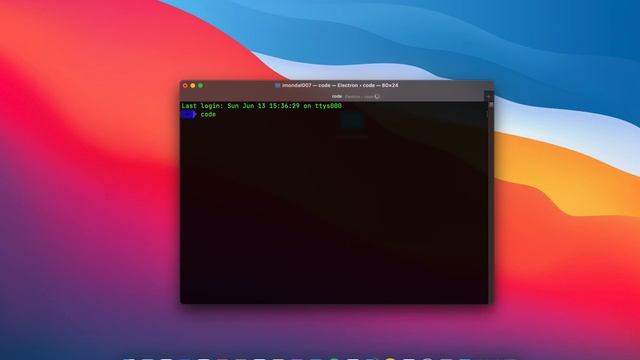This screenshot has height=360, width=640.
Task: Click the Terminal vertical scrollbar
Action: [491, 202]
